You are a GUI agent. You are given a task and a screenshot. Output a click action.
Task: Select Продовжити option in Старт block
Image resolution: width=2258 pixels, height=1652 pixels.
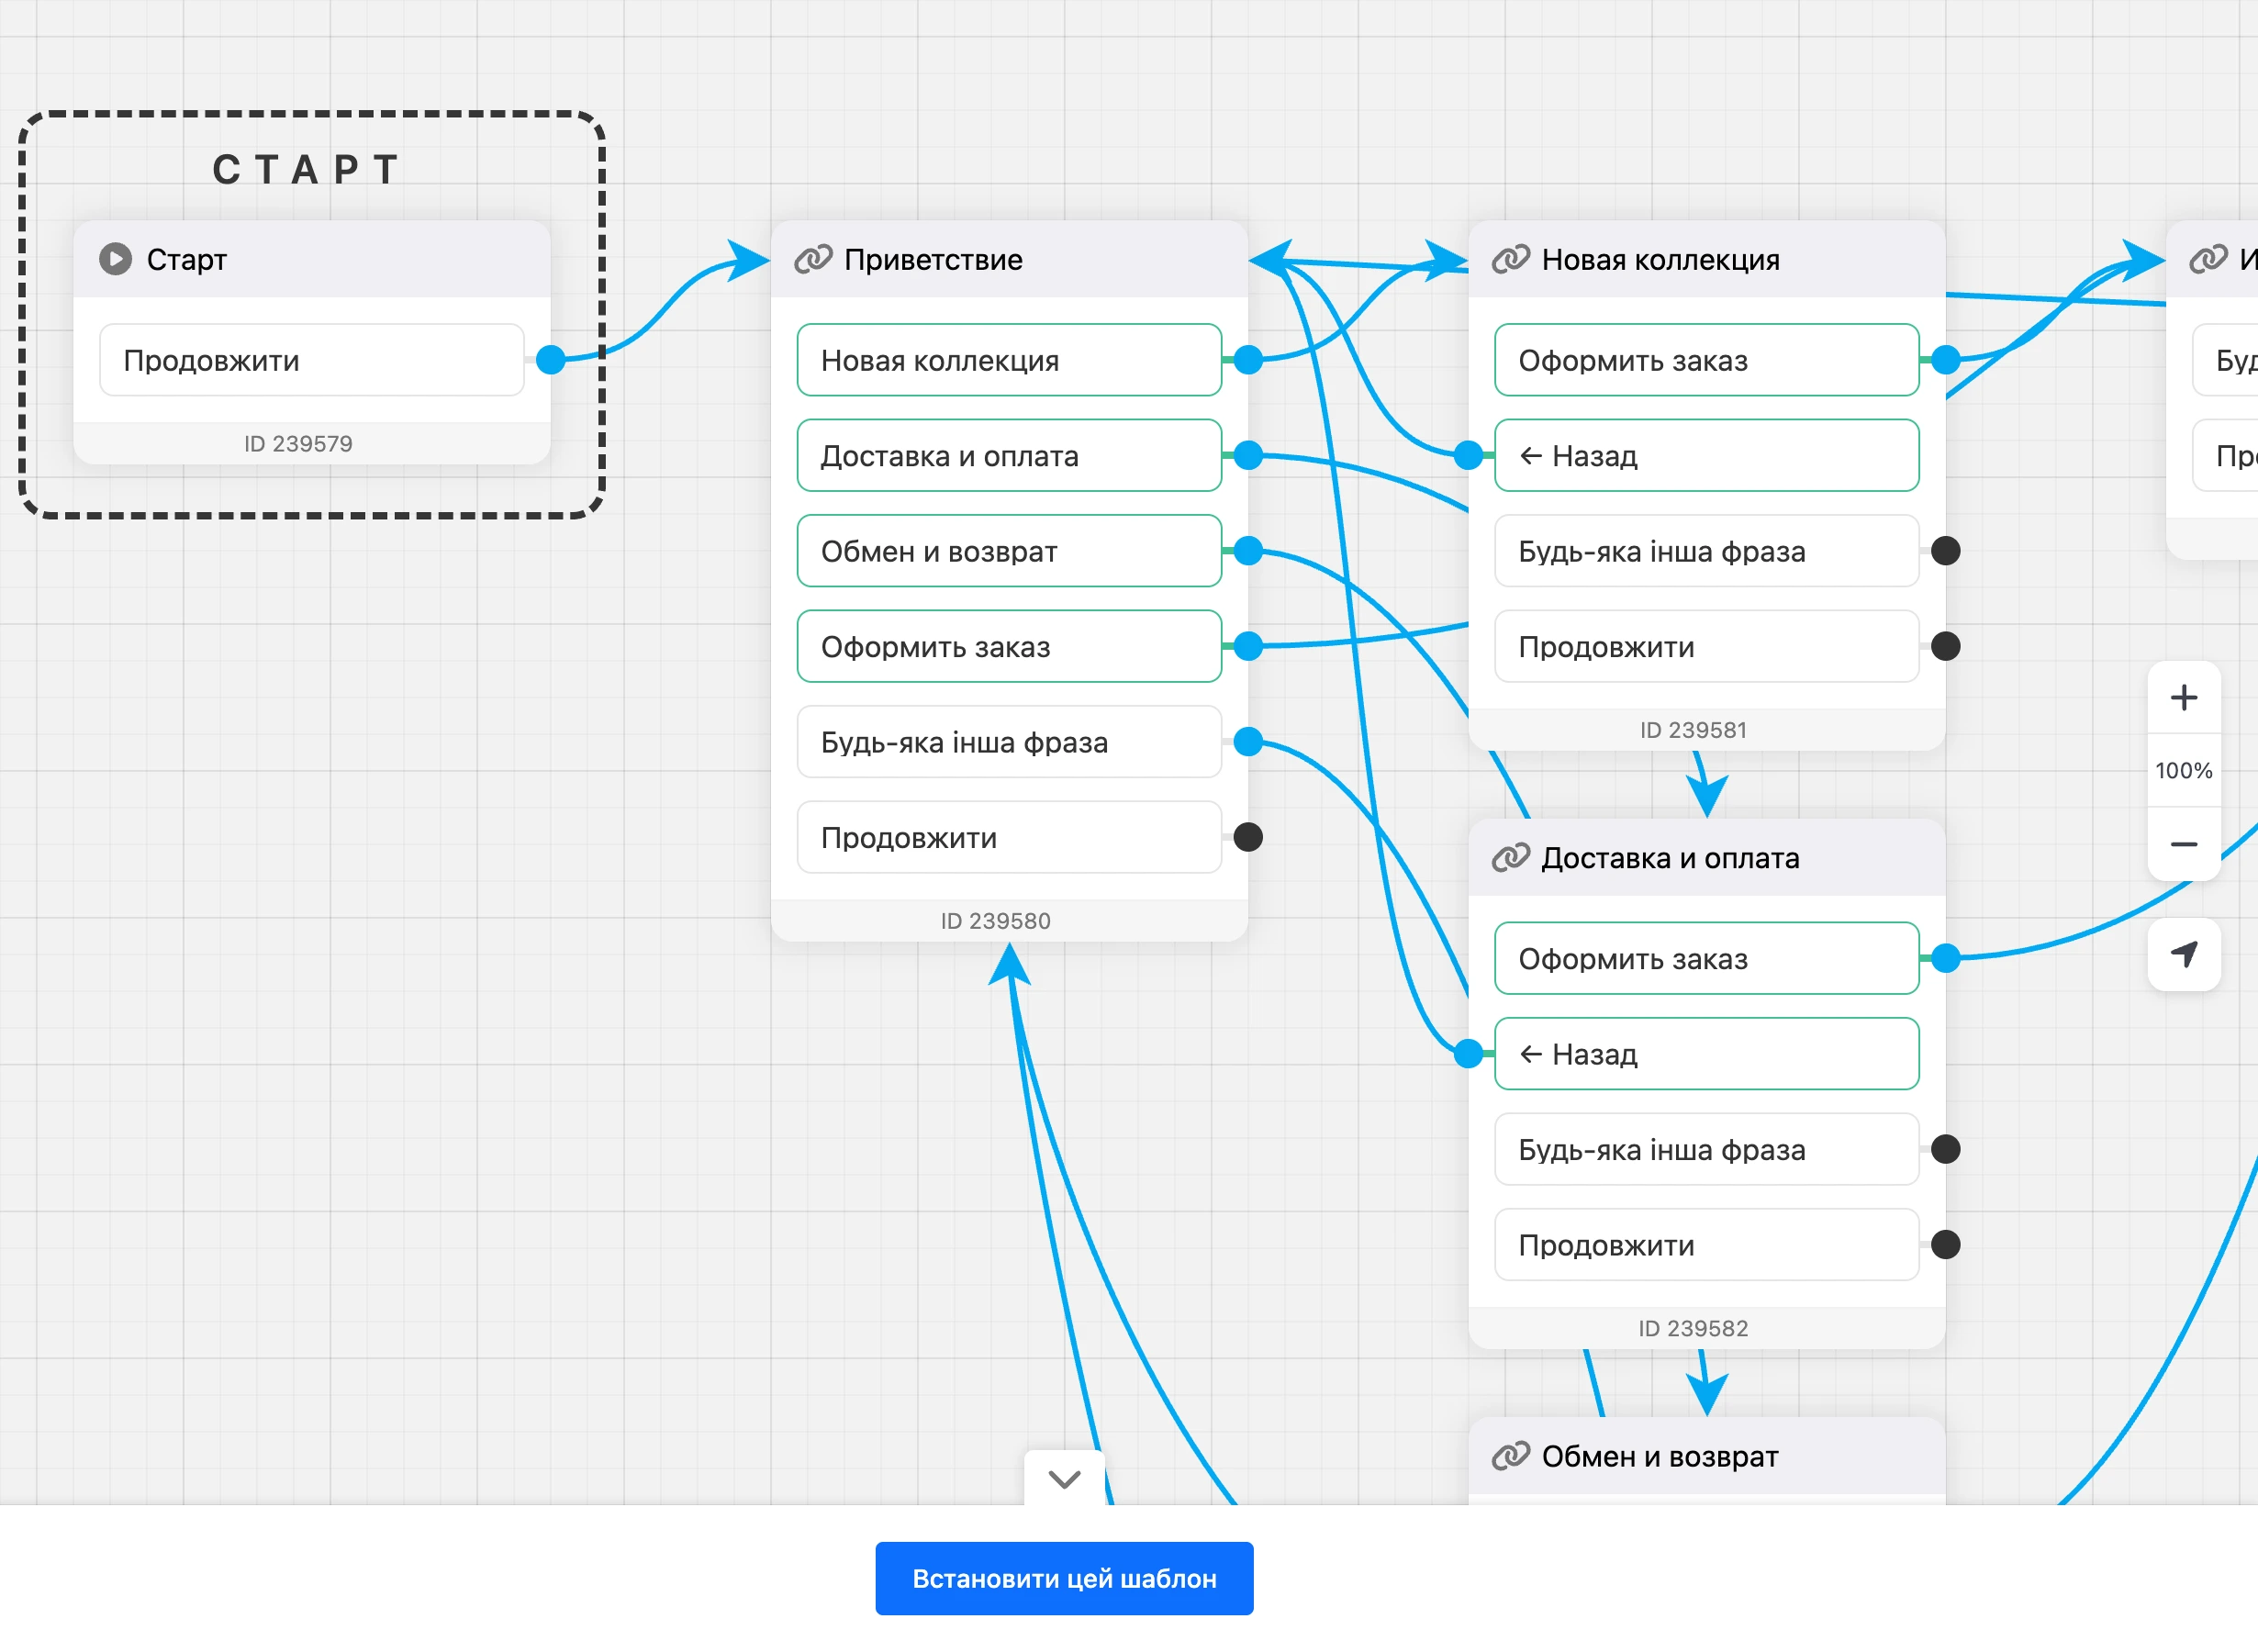[x=312, y=360]
